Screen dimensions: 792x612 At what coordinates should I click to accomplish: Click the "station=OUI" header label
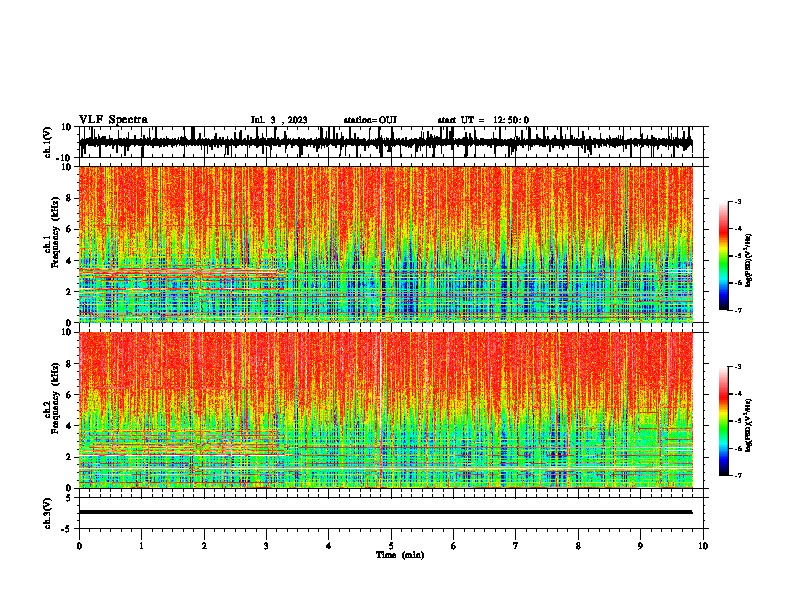(x=370, y=120)
